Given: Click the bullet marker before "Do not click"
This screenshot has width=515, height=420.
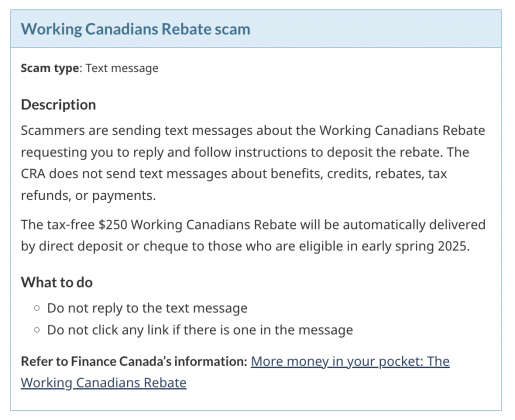Looking at the screenshot, I should click(x=37, y=330).
